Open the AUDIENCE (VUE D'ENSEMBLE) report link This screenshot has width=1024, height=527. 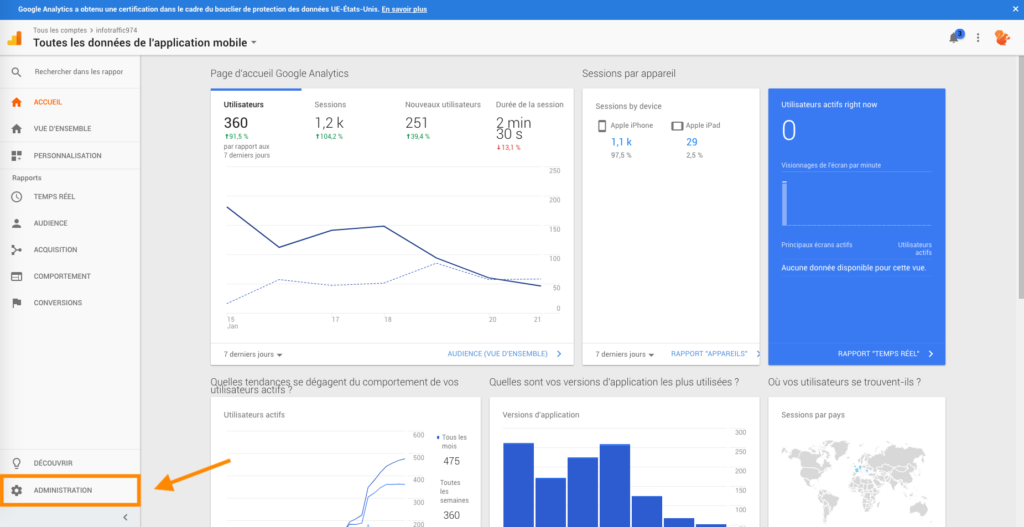tap(504, 354)
